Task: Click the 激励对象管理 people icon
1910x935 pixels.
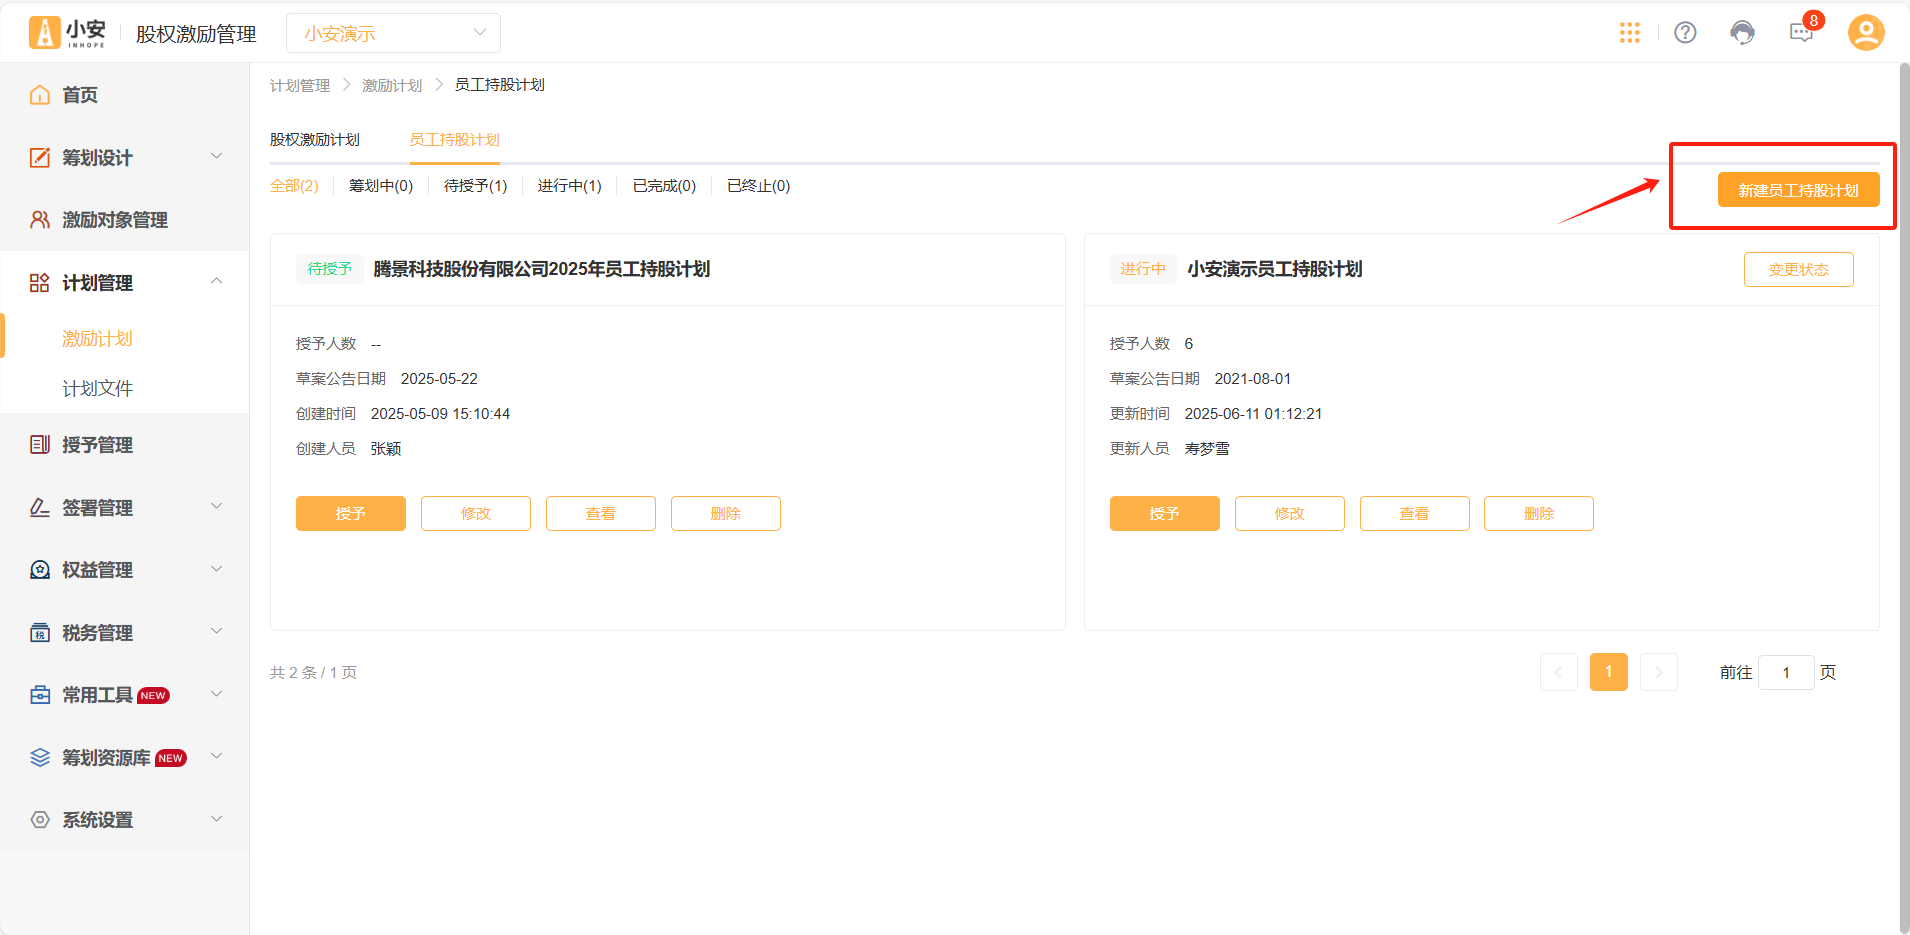Action: [40, 220]
